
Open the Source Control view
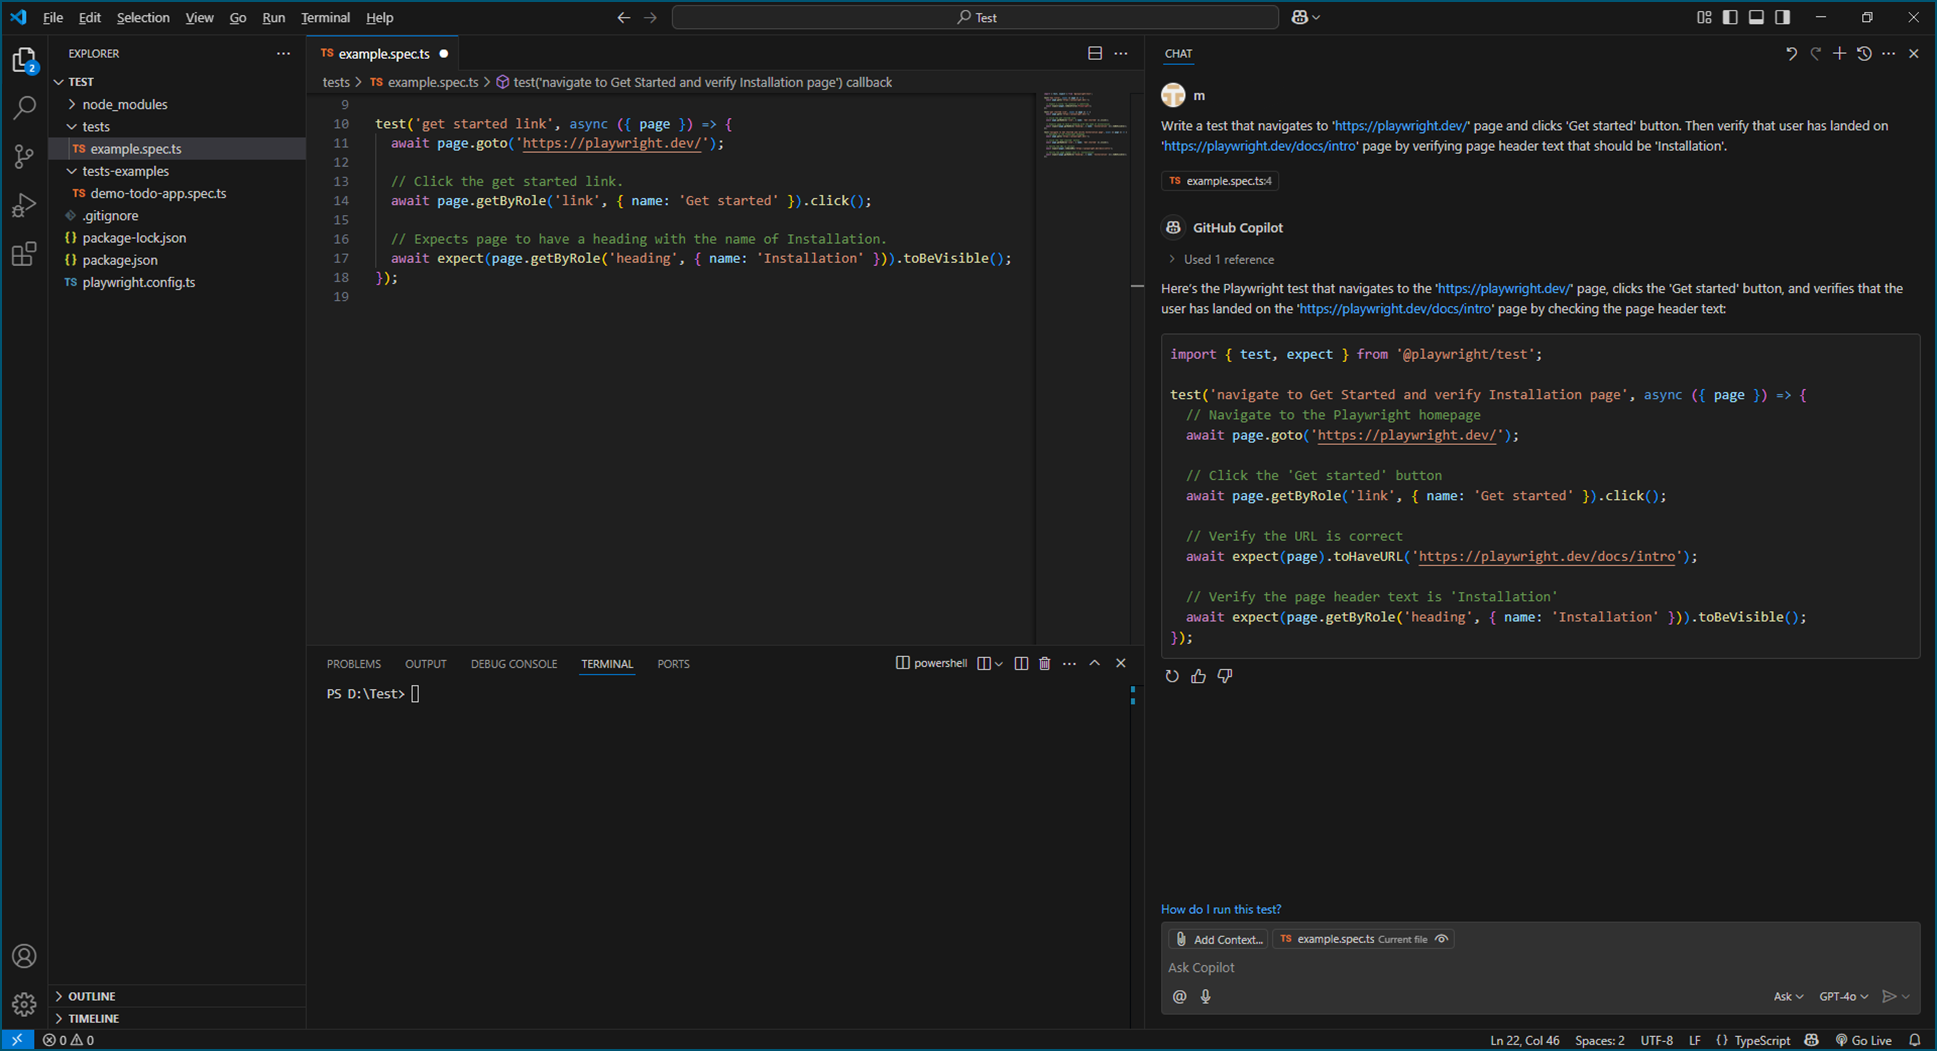coord(24,156)
